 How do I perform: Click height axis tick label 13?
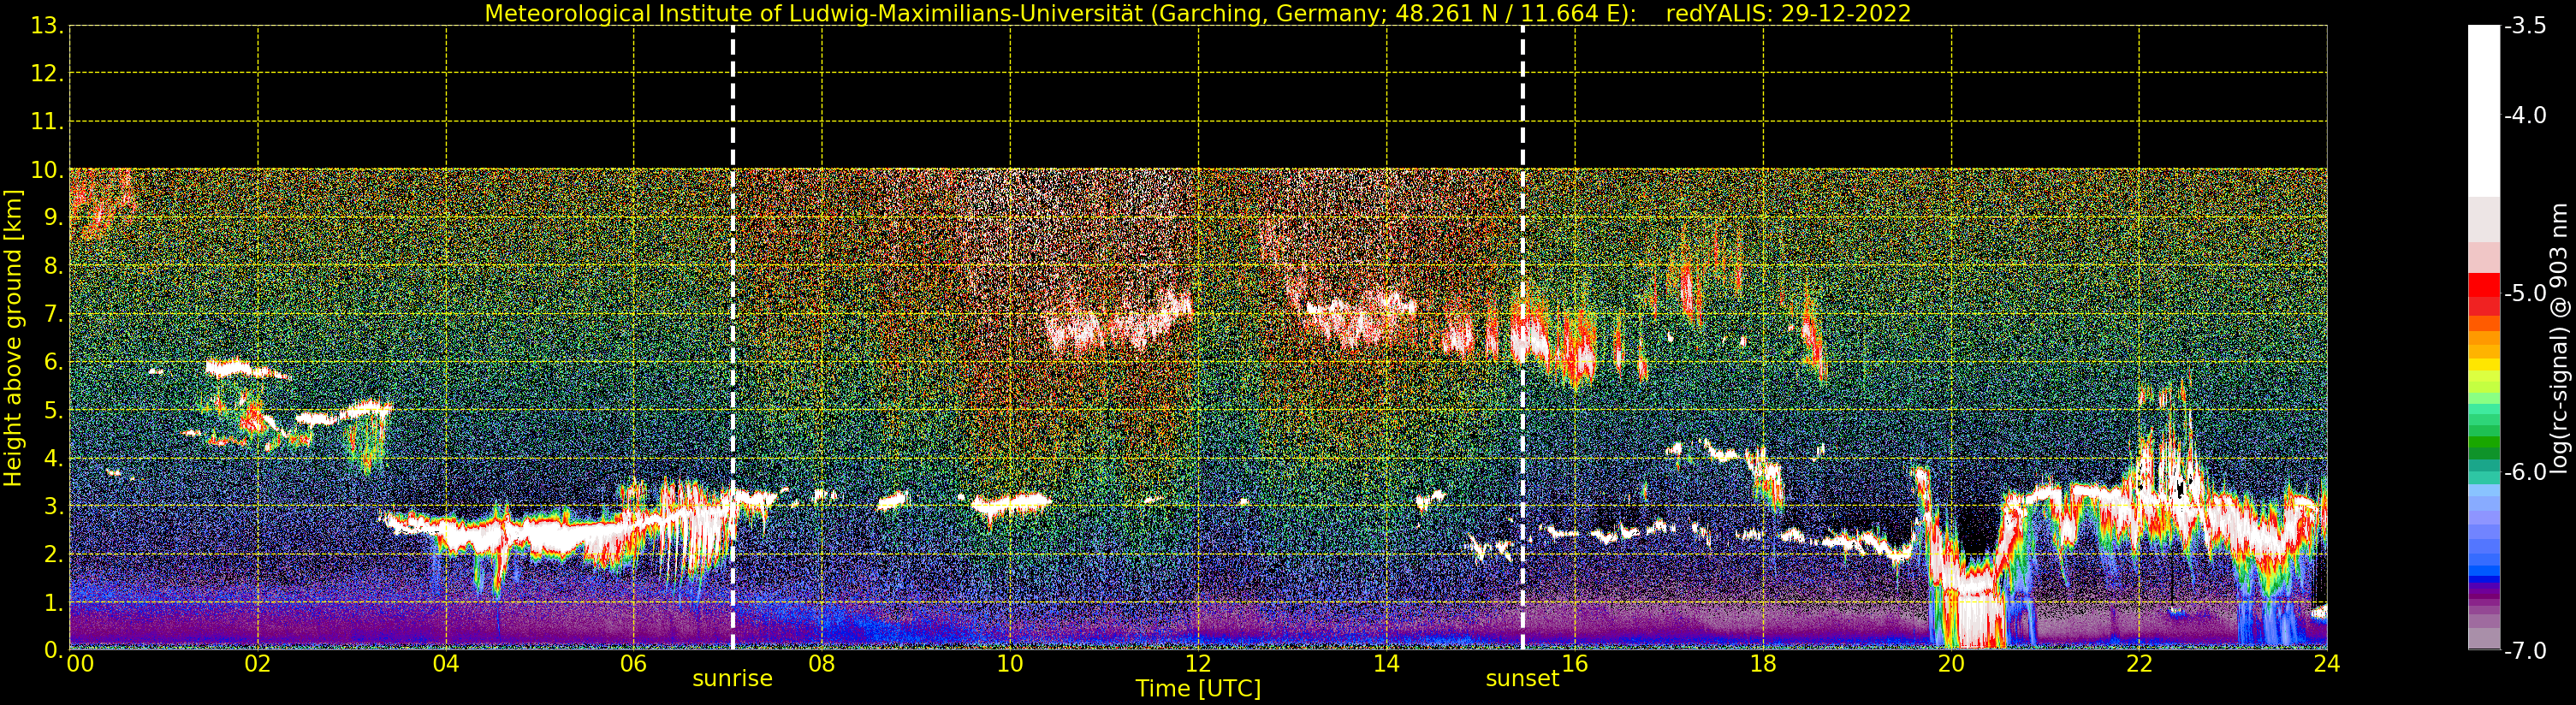pyautogui.click(x=46, y=26)
